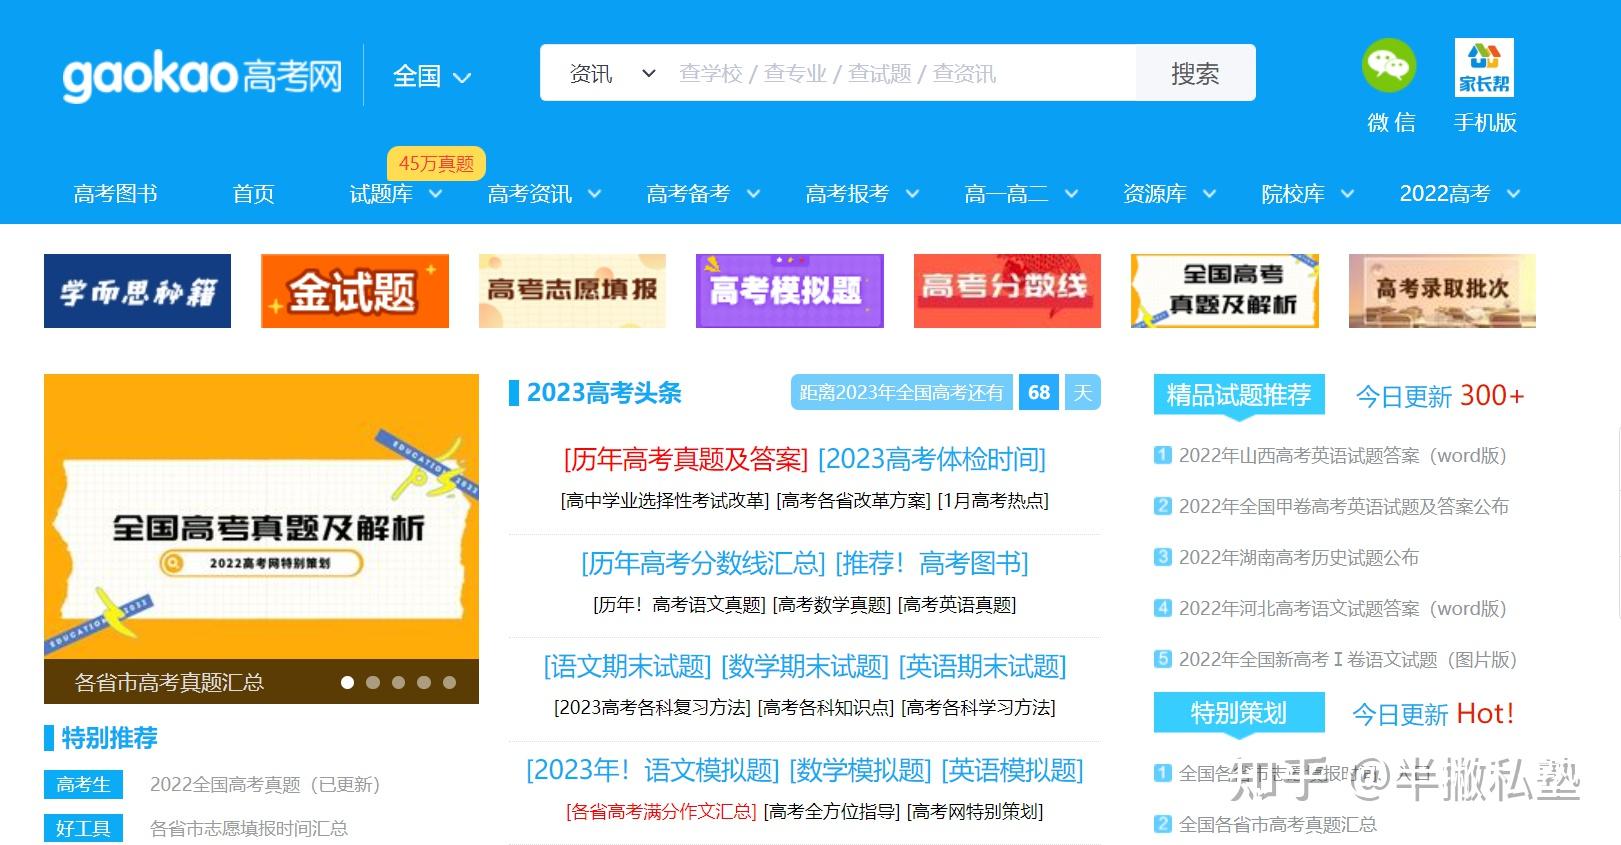Open [高中学业选择性考试改革] link
Viewport: 1621px width, 845px height.
pyautogui.click(x=665, y=500)
